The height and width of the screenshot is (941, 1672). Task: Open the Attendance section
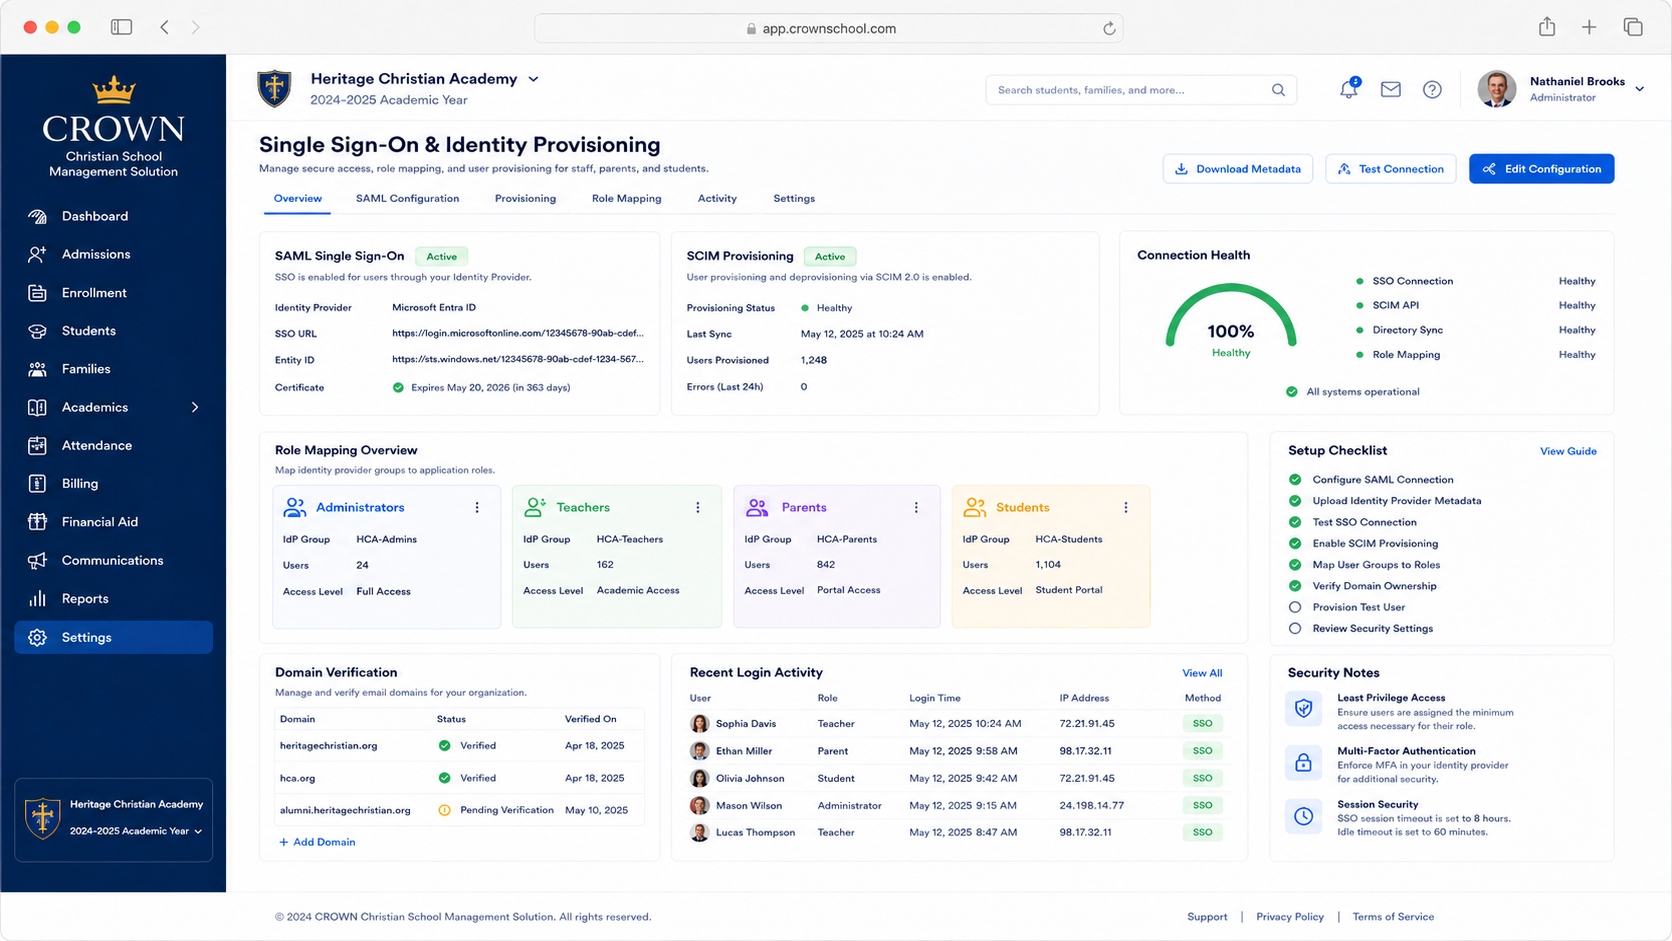coord(113,445)
